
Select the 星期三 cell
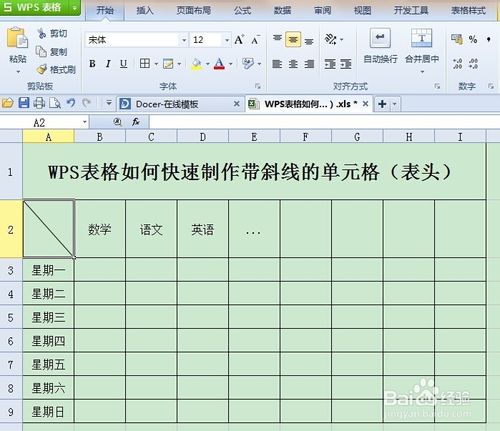[48, 317]
